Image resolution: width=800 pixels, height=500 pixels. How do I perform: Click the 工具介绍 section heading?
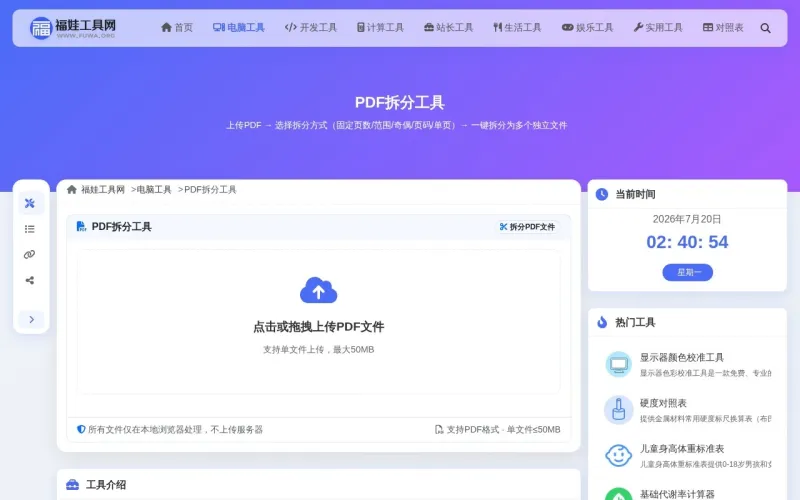tap(106, 485)
